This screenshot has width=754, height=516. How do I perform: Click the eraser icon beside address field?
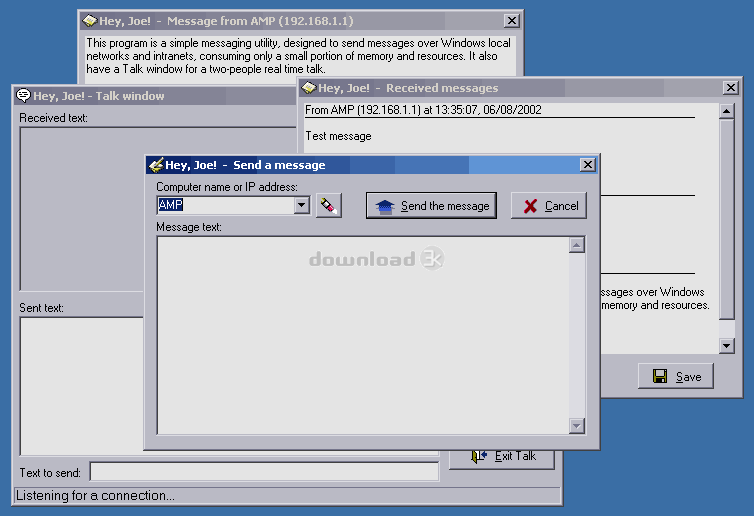pyautogui.click(x=329, y=205)
